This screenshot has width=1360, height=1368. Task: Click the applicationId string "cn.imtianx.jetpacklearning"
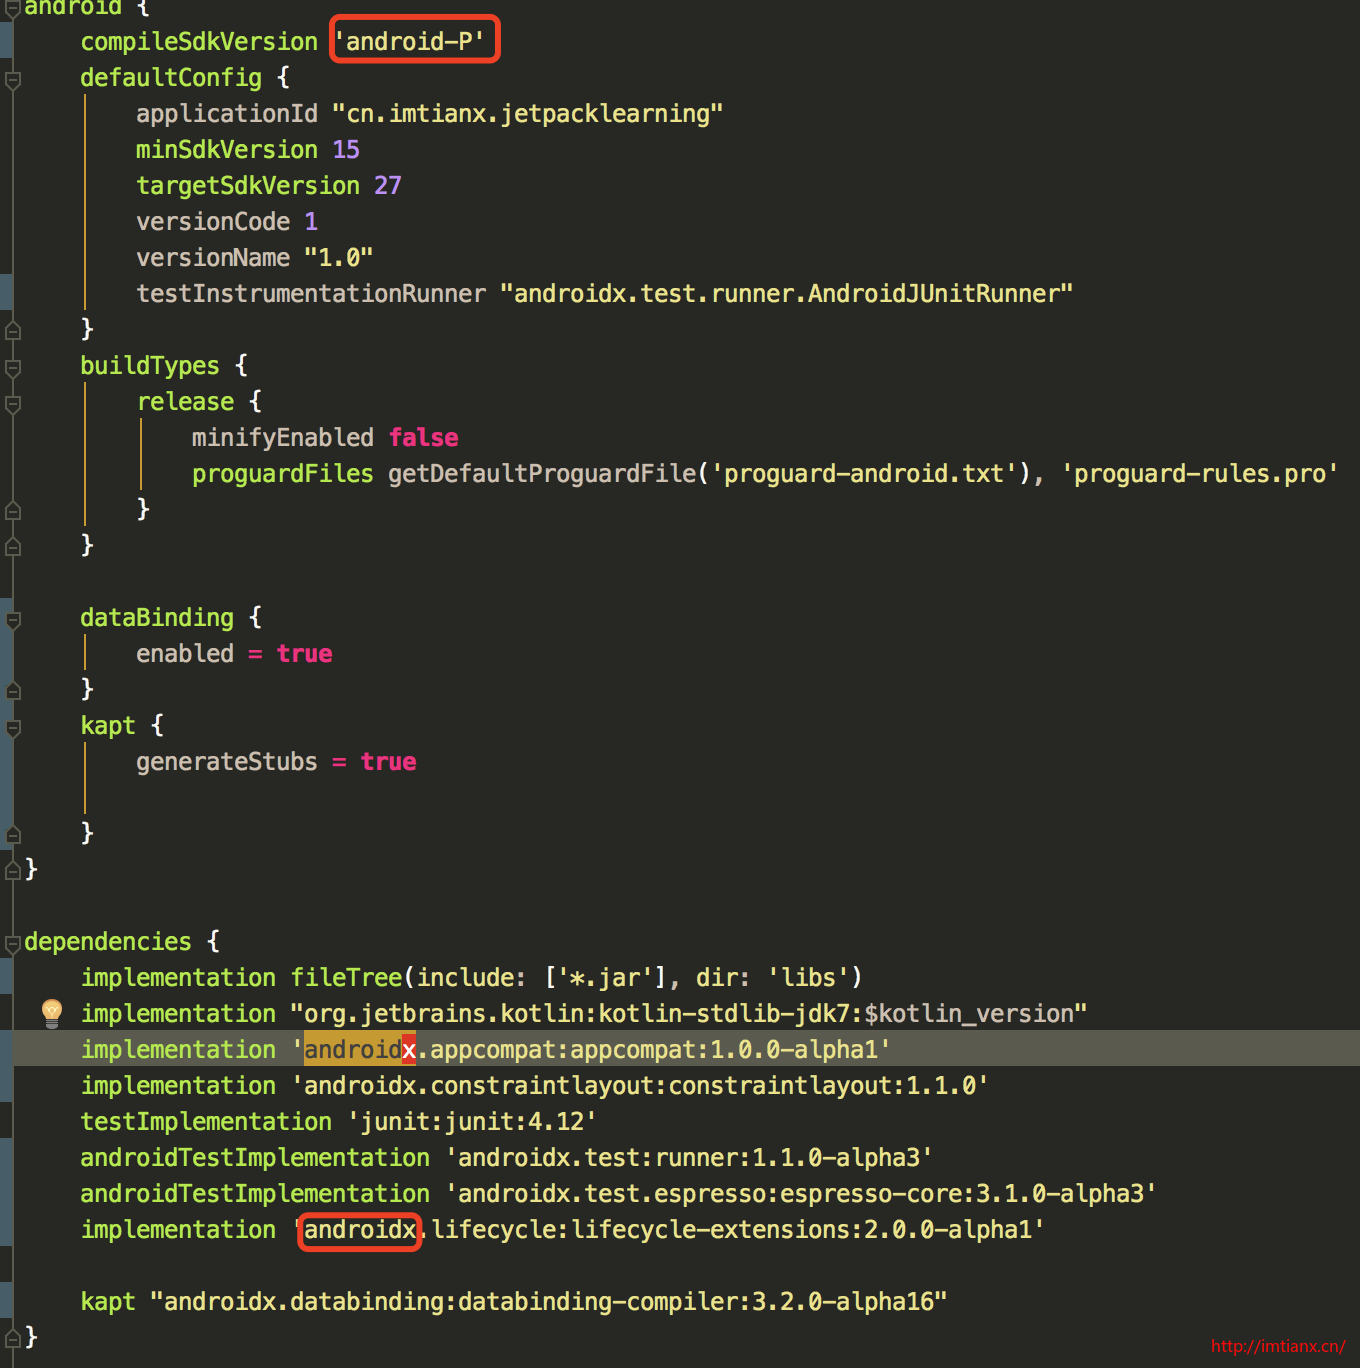click(x=527, y=113)
